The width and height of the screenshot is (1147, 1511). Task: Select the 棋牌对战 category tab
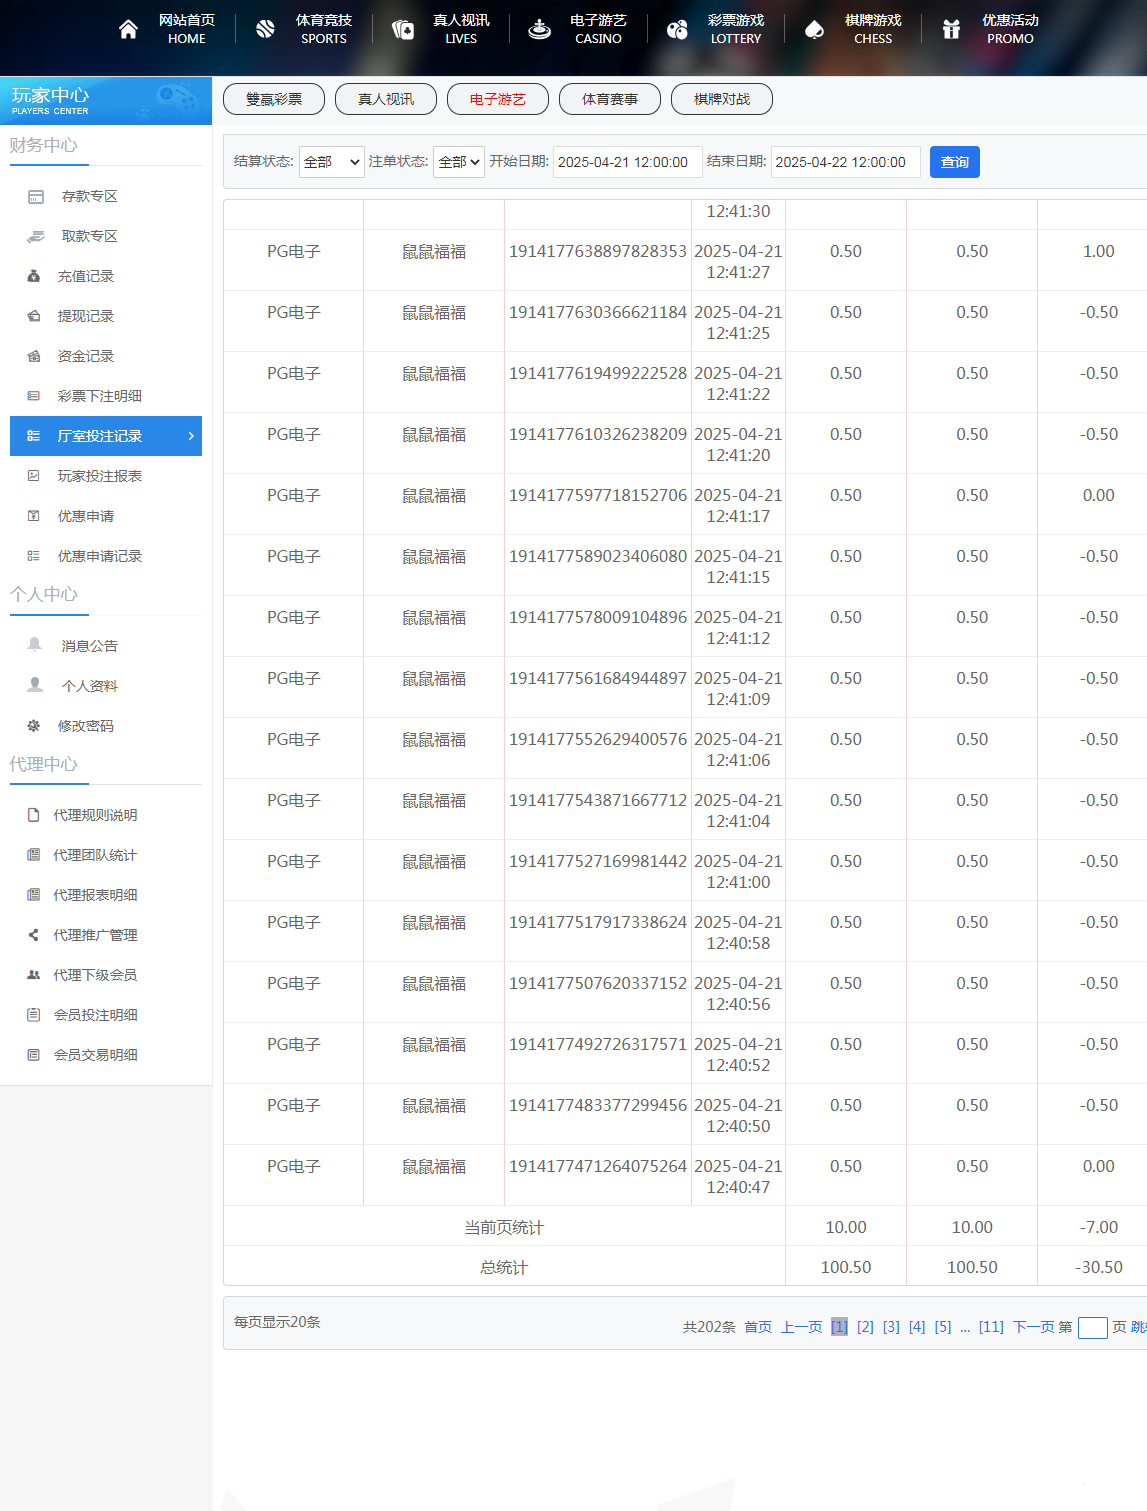(x=721, y=99)
